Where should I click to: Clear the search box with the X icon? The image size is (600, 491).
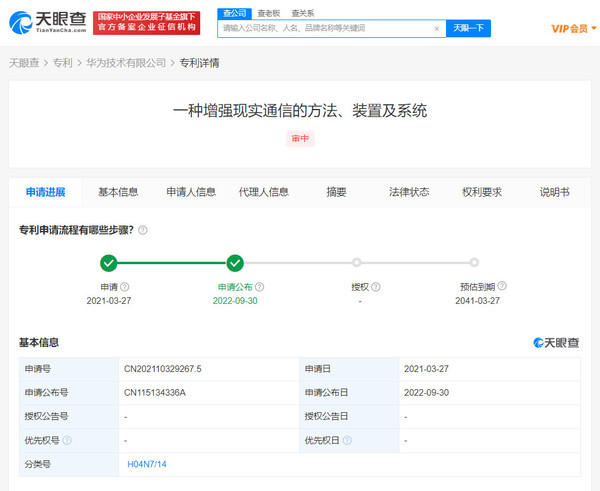pyautogui.click(x=436, y=29)
